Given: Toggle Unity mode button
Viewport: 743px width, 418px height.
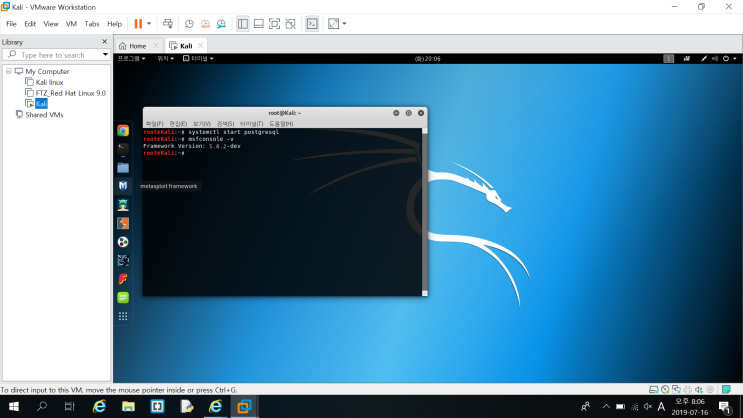Looking at the screenshot, I should click(290, 24).
